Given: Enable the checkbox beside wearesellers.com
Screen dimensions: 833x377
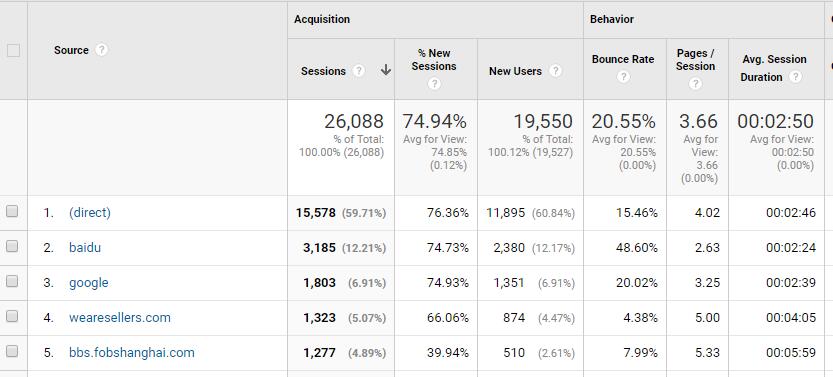Looking at the screenshot, I should click(12, 316).
